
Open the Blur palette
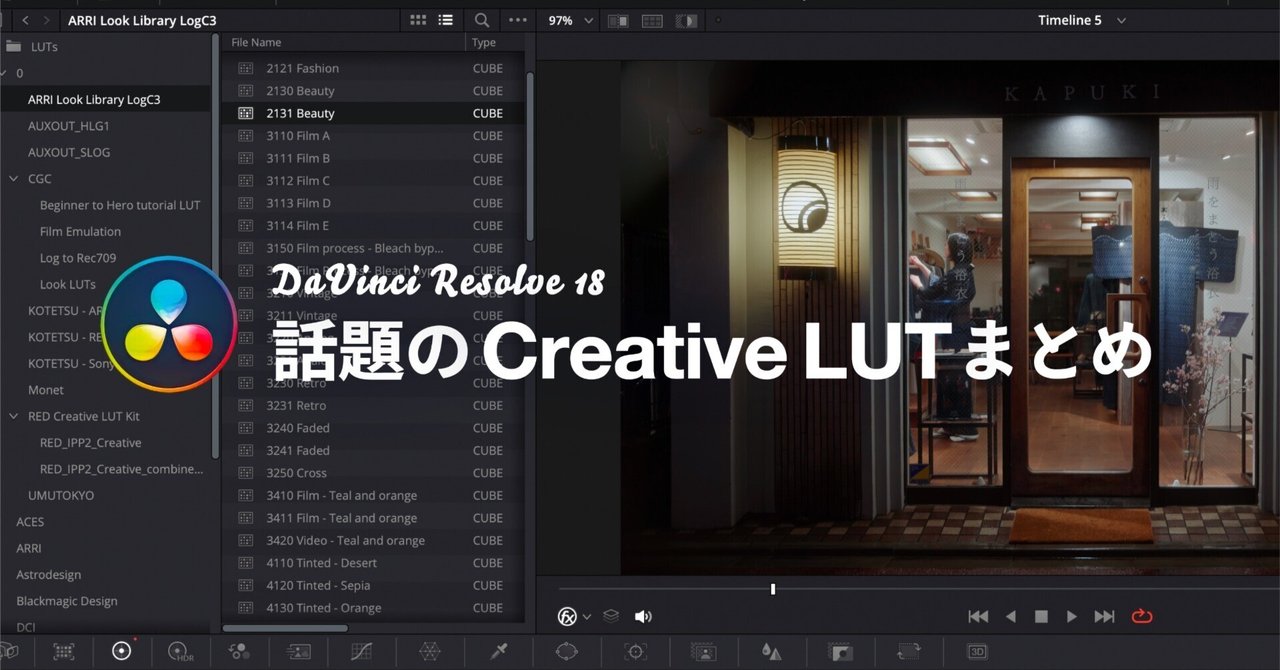coord(771,651)
